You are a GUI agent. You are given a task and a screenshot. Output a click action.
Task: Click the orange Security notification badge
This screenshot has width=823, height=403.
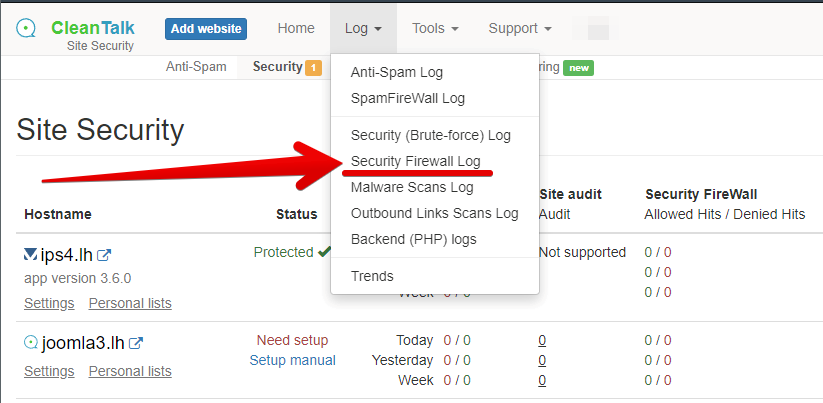click(313, 68)
